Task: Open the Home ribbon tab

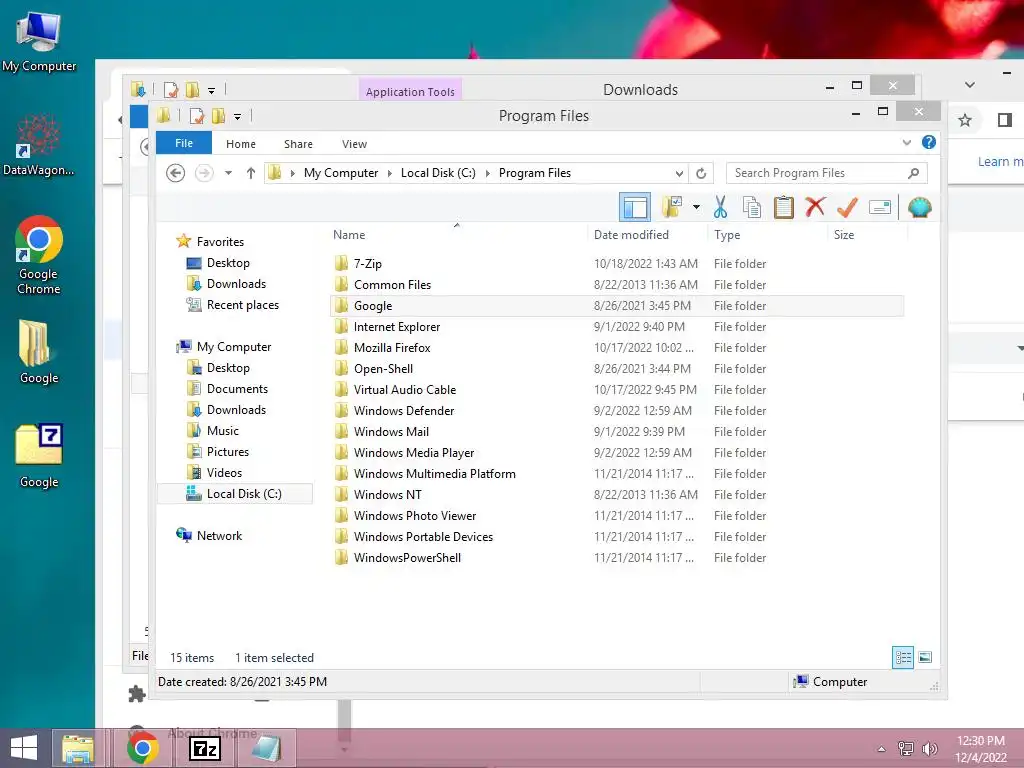Action: (x=240, y=144)
